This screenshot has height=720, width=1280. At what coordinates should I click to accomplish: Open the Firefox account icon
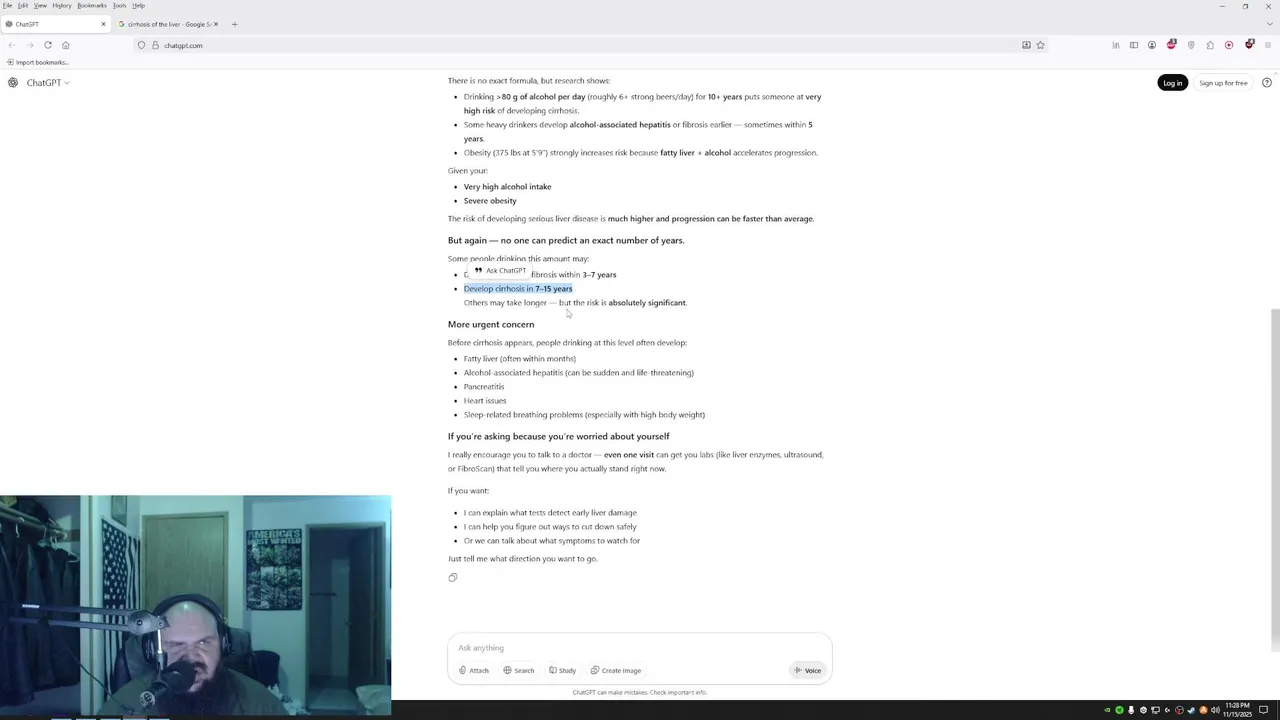1152,45
